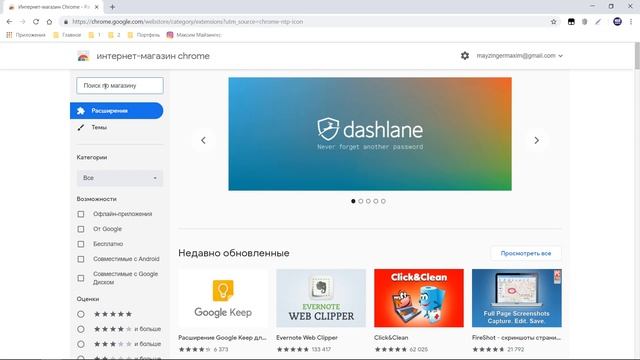Open the browser profile avatar

[x=617, y=22]
